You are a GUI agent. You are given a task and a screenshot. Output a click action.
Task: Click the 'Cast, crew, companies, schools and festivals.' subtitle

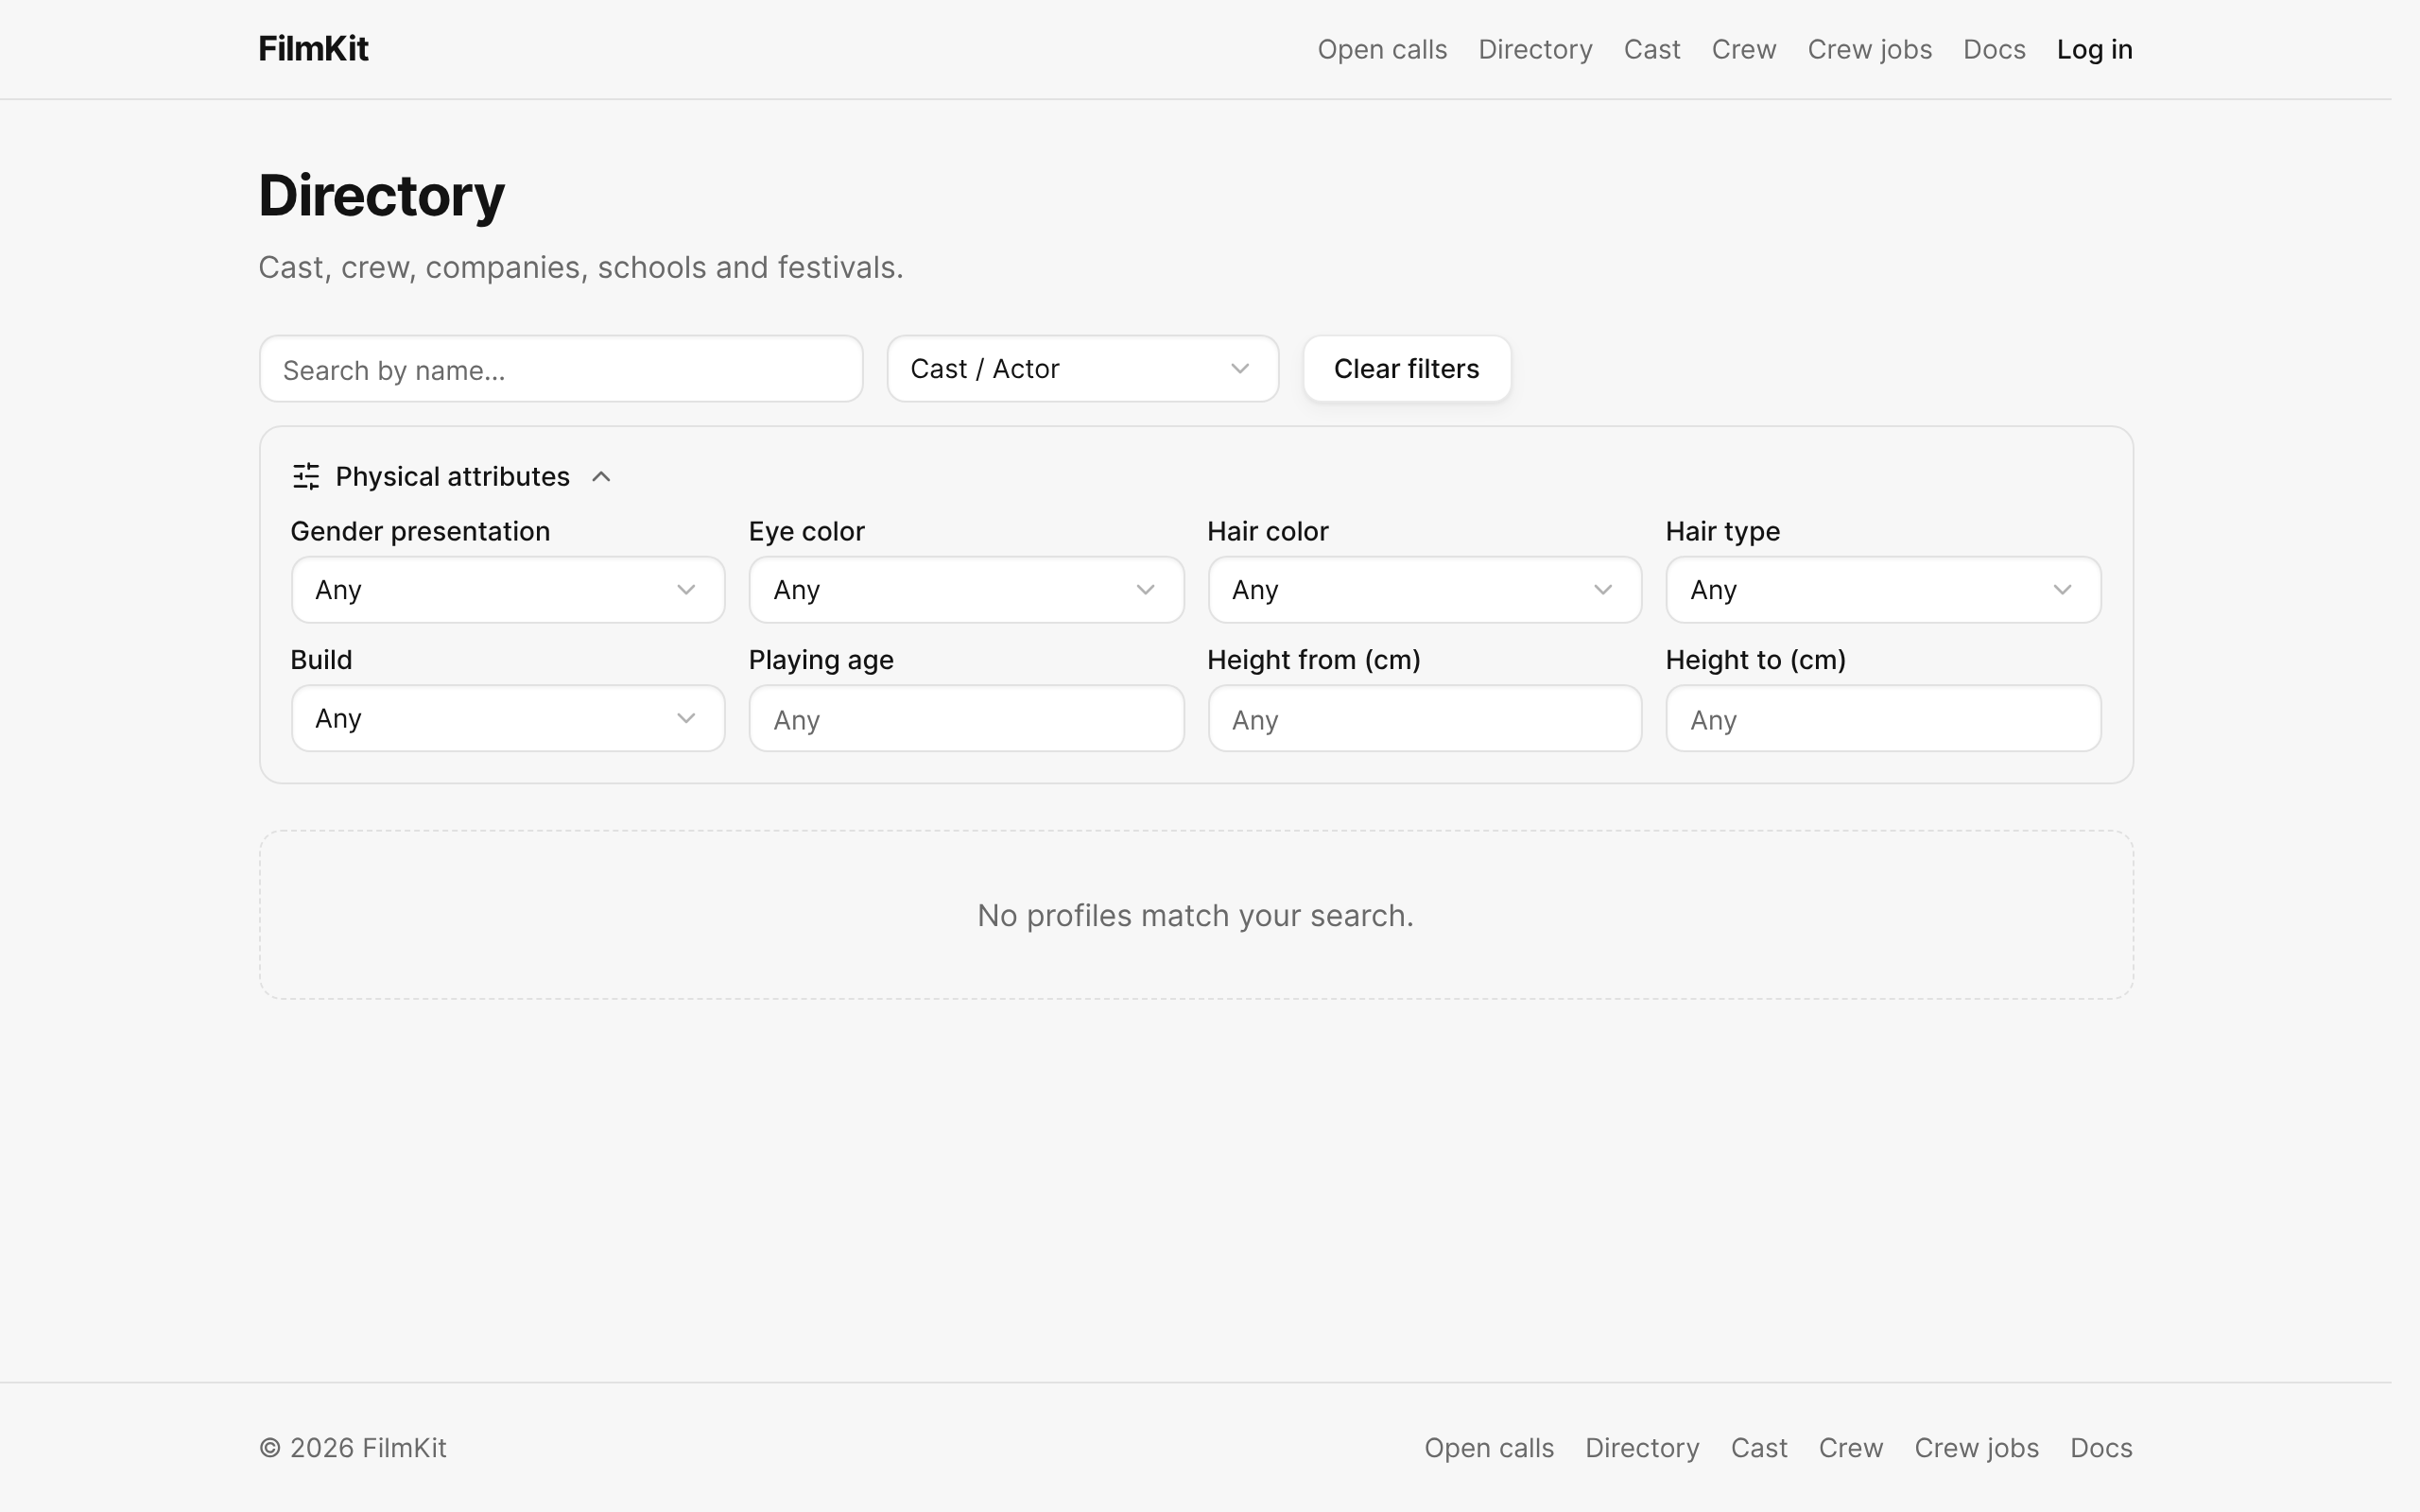pos(580,267)
